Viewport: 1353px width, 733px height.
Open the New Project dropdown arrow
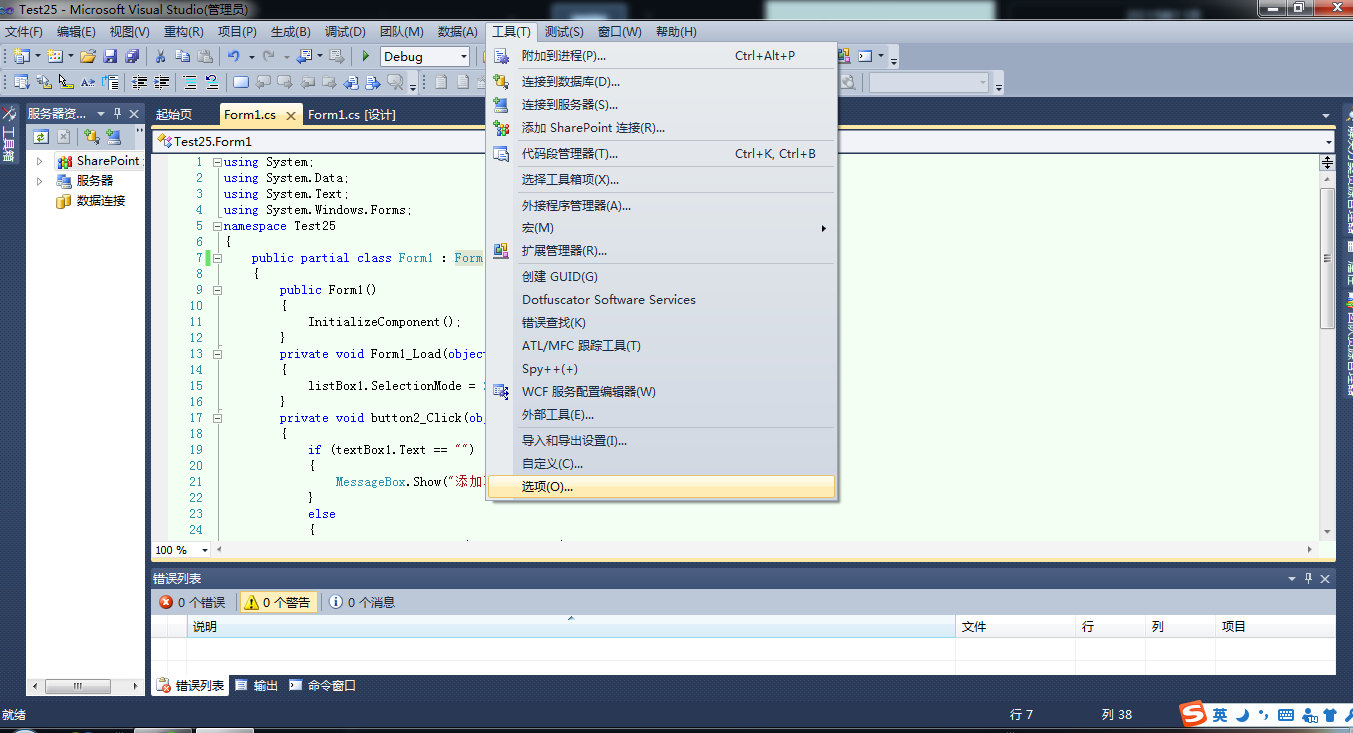click(x=38, y=57)
